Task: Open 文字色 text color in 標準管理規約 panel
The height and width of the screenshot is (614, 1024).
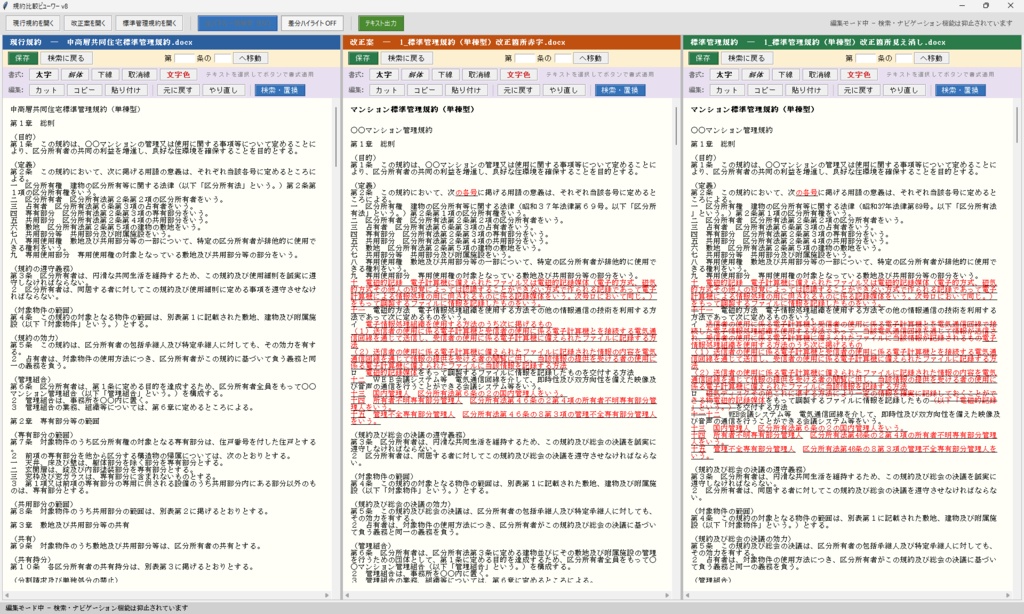Action: tap(859, 74)
